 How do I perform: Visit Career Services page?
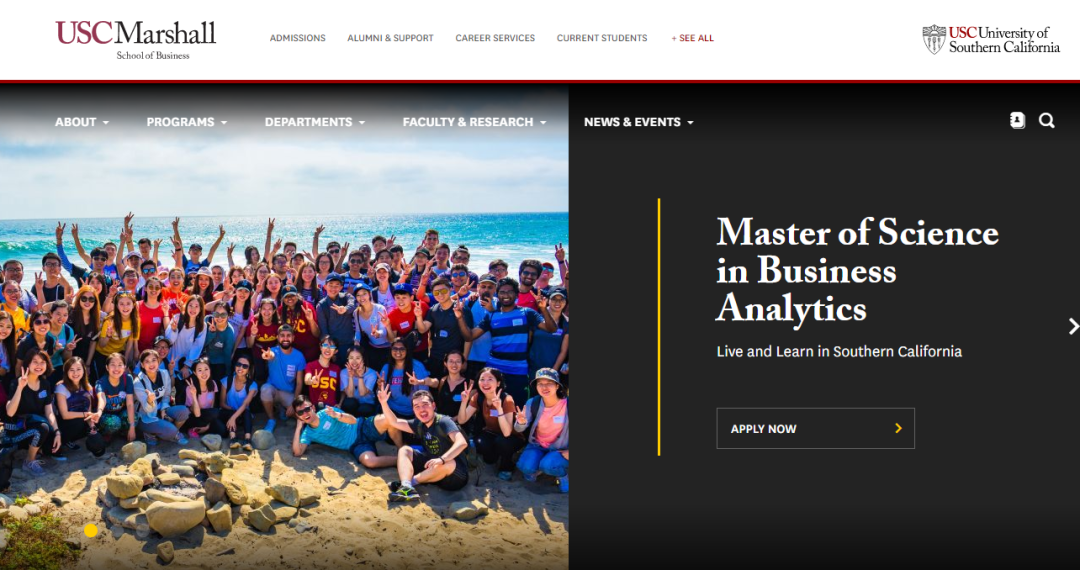pyautogui.click(x=495, y=38)
